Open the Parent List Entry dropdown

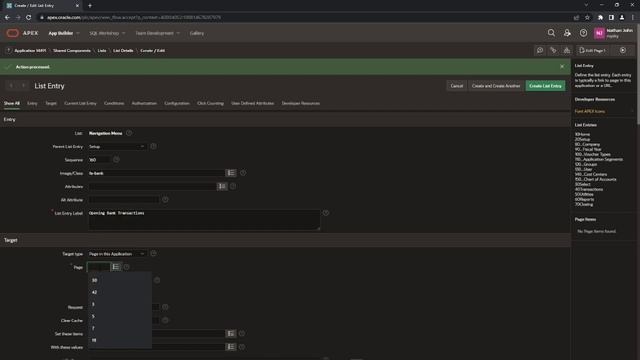[x=117, y=147]
